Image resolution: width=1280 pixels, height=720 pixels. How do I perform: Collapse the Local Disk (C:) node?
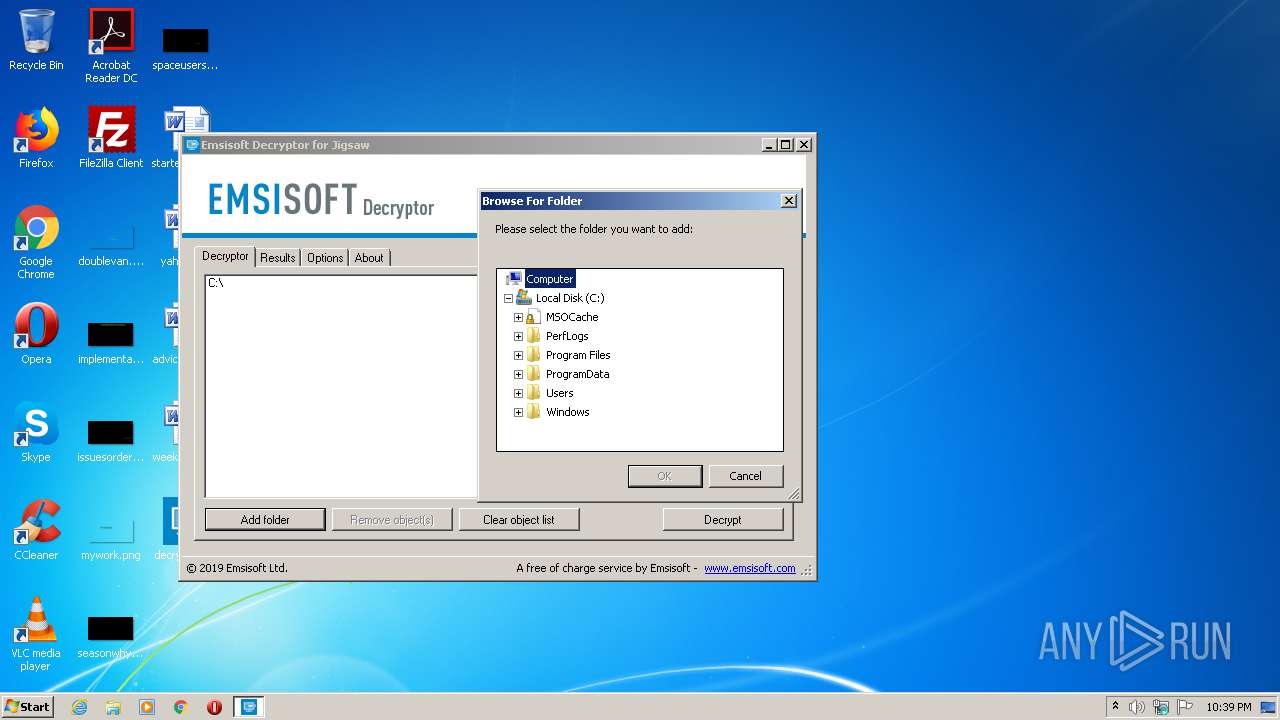[x=508, y=298]
